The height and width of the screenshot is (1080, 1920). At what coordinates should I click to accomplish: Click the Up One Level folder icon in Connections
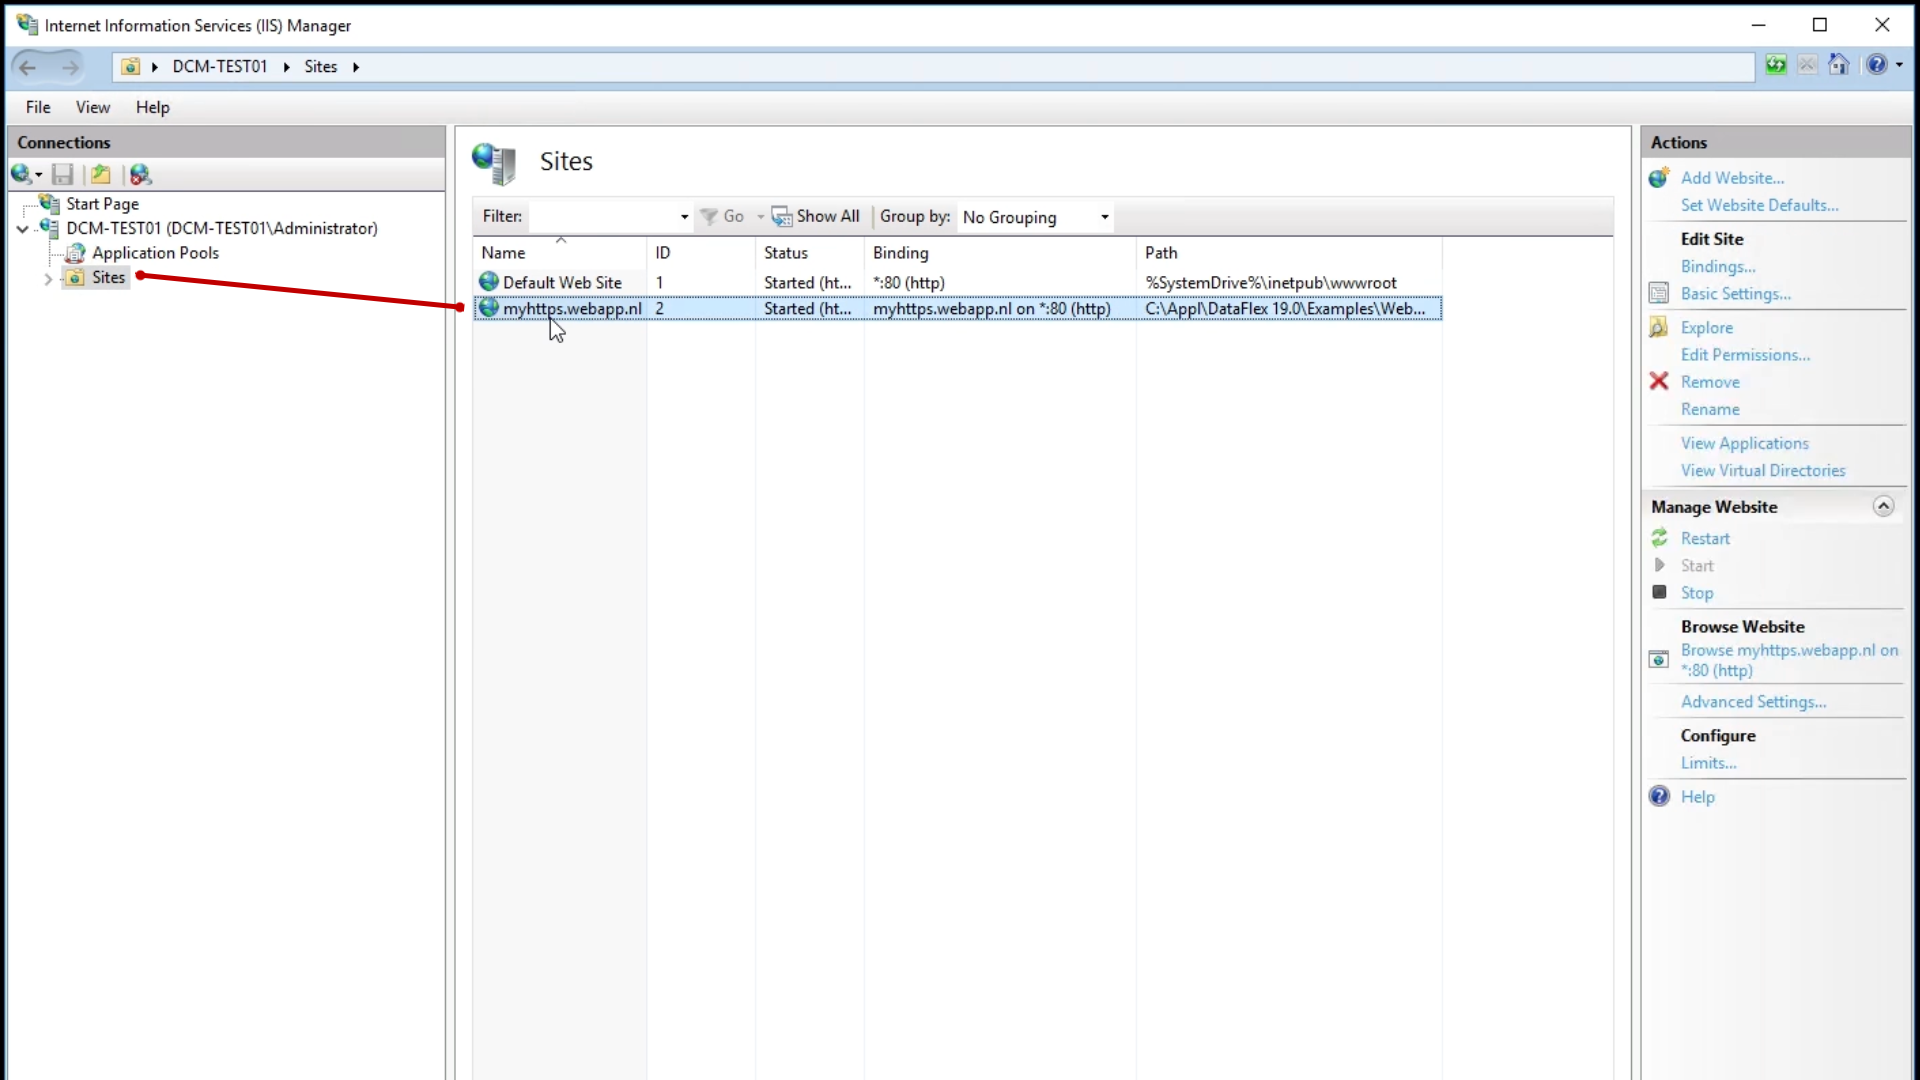(x=100, y=175)
